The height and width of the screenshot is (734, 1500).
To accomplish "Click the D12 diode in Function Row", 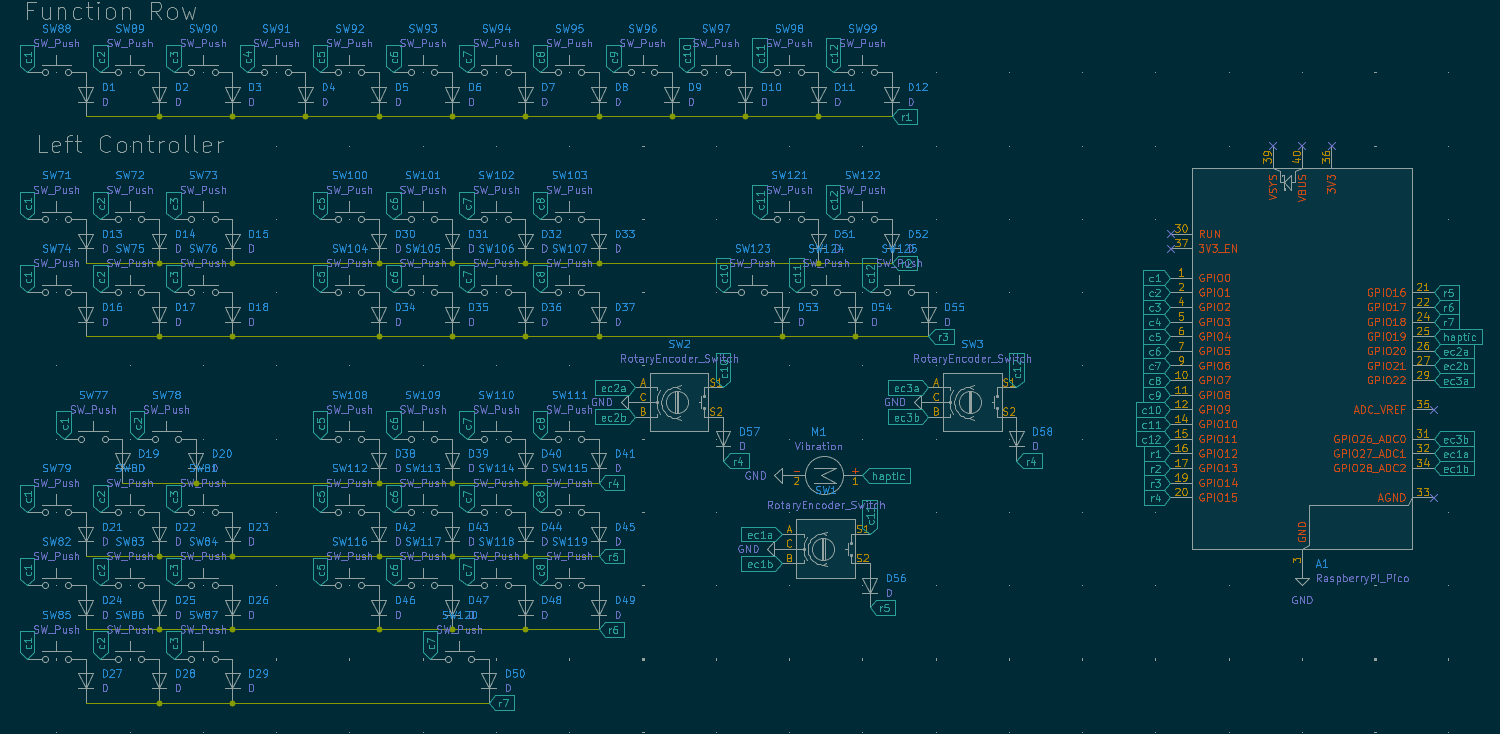I will tap(891, 95).
